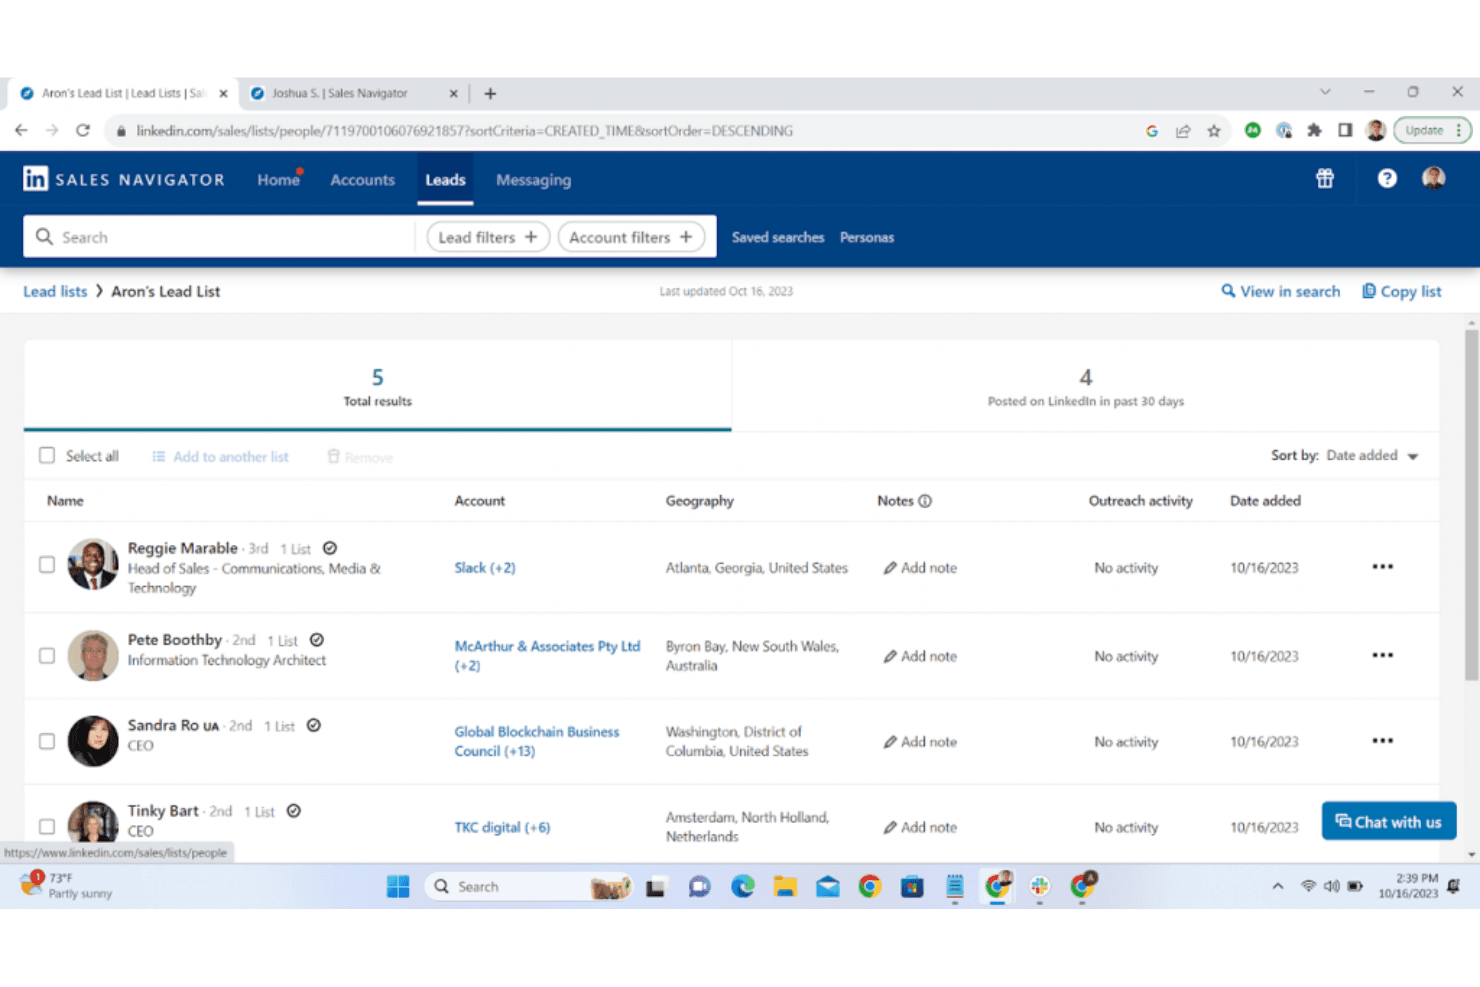Screen dimensions: 1480x987
Task: Click the browser address bar URL
Action: 465,131
